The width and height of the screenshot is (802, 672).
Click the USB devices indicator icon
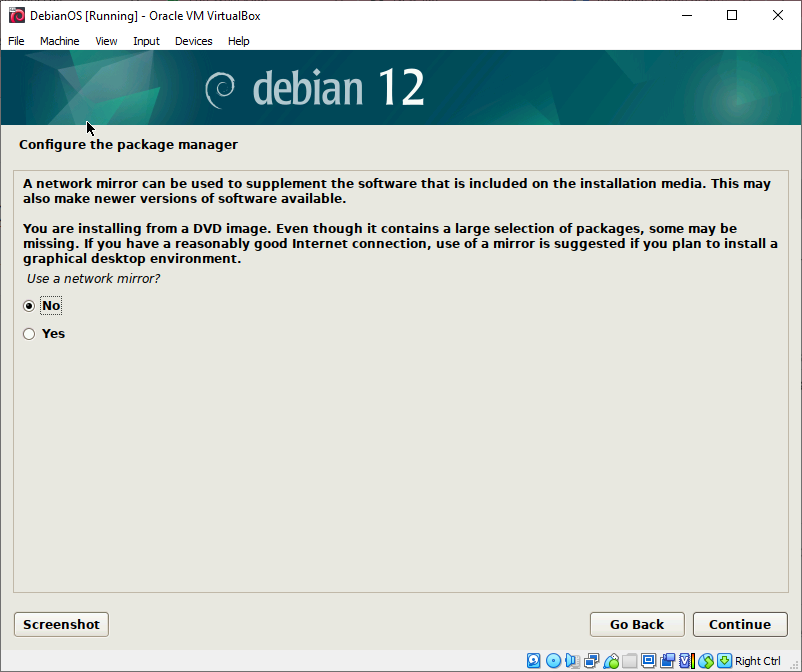(x=611, y=661)
